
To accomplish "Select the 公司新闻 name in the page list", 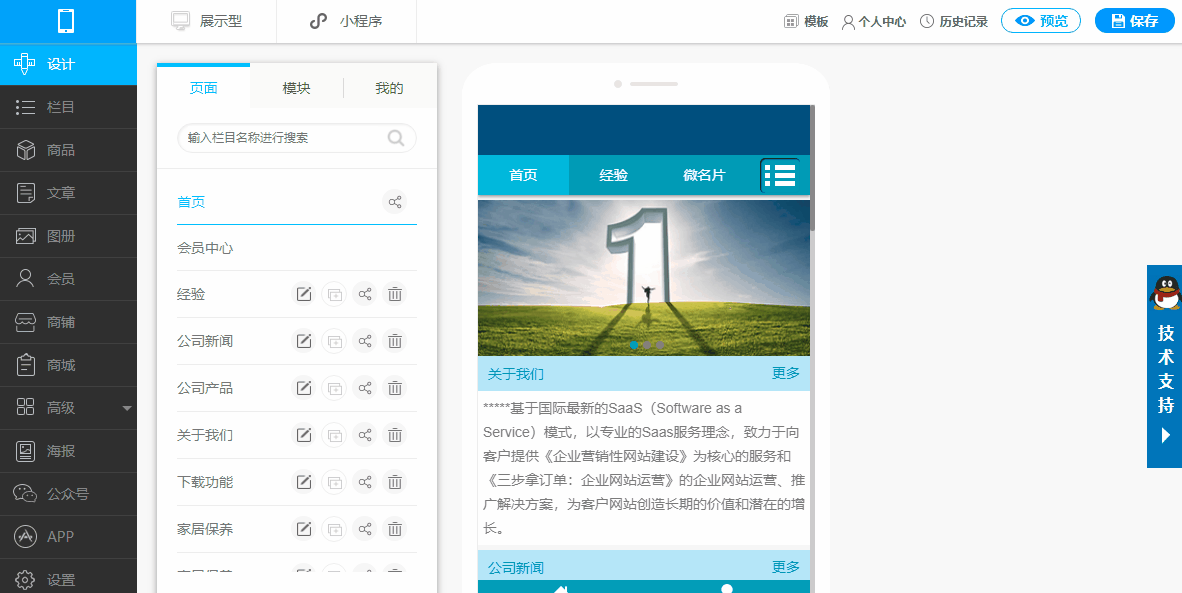I will click(x=205, y=341).
